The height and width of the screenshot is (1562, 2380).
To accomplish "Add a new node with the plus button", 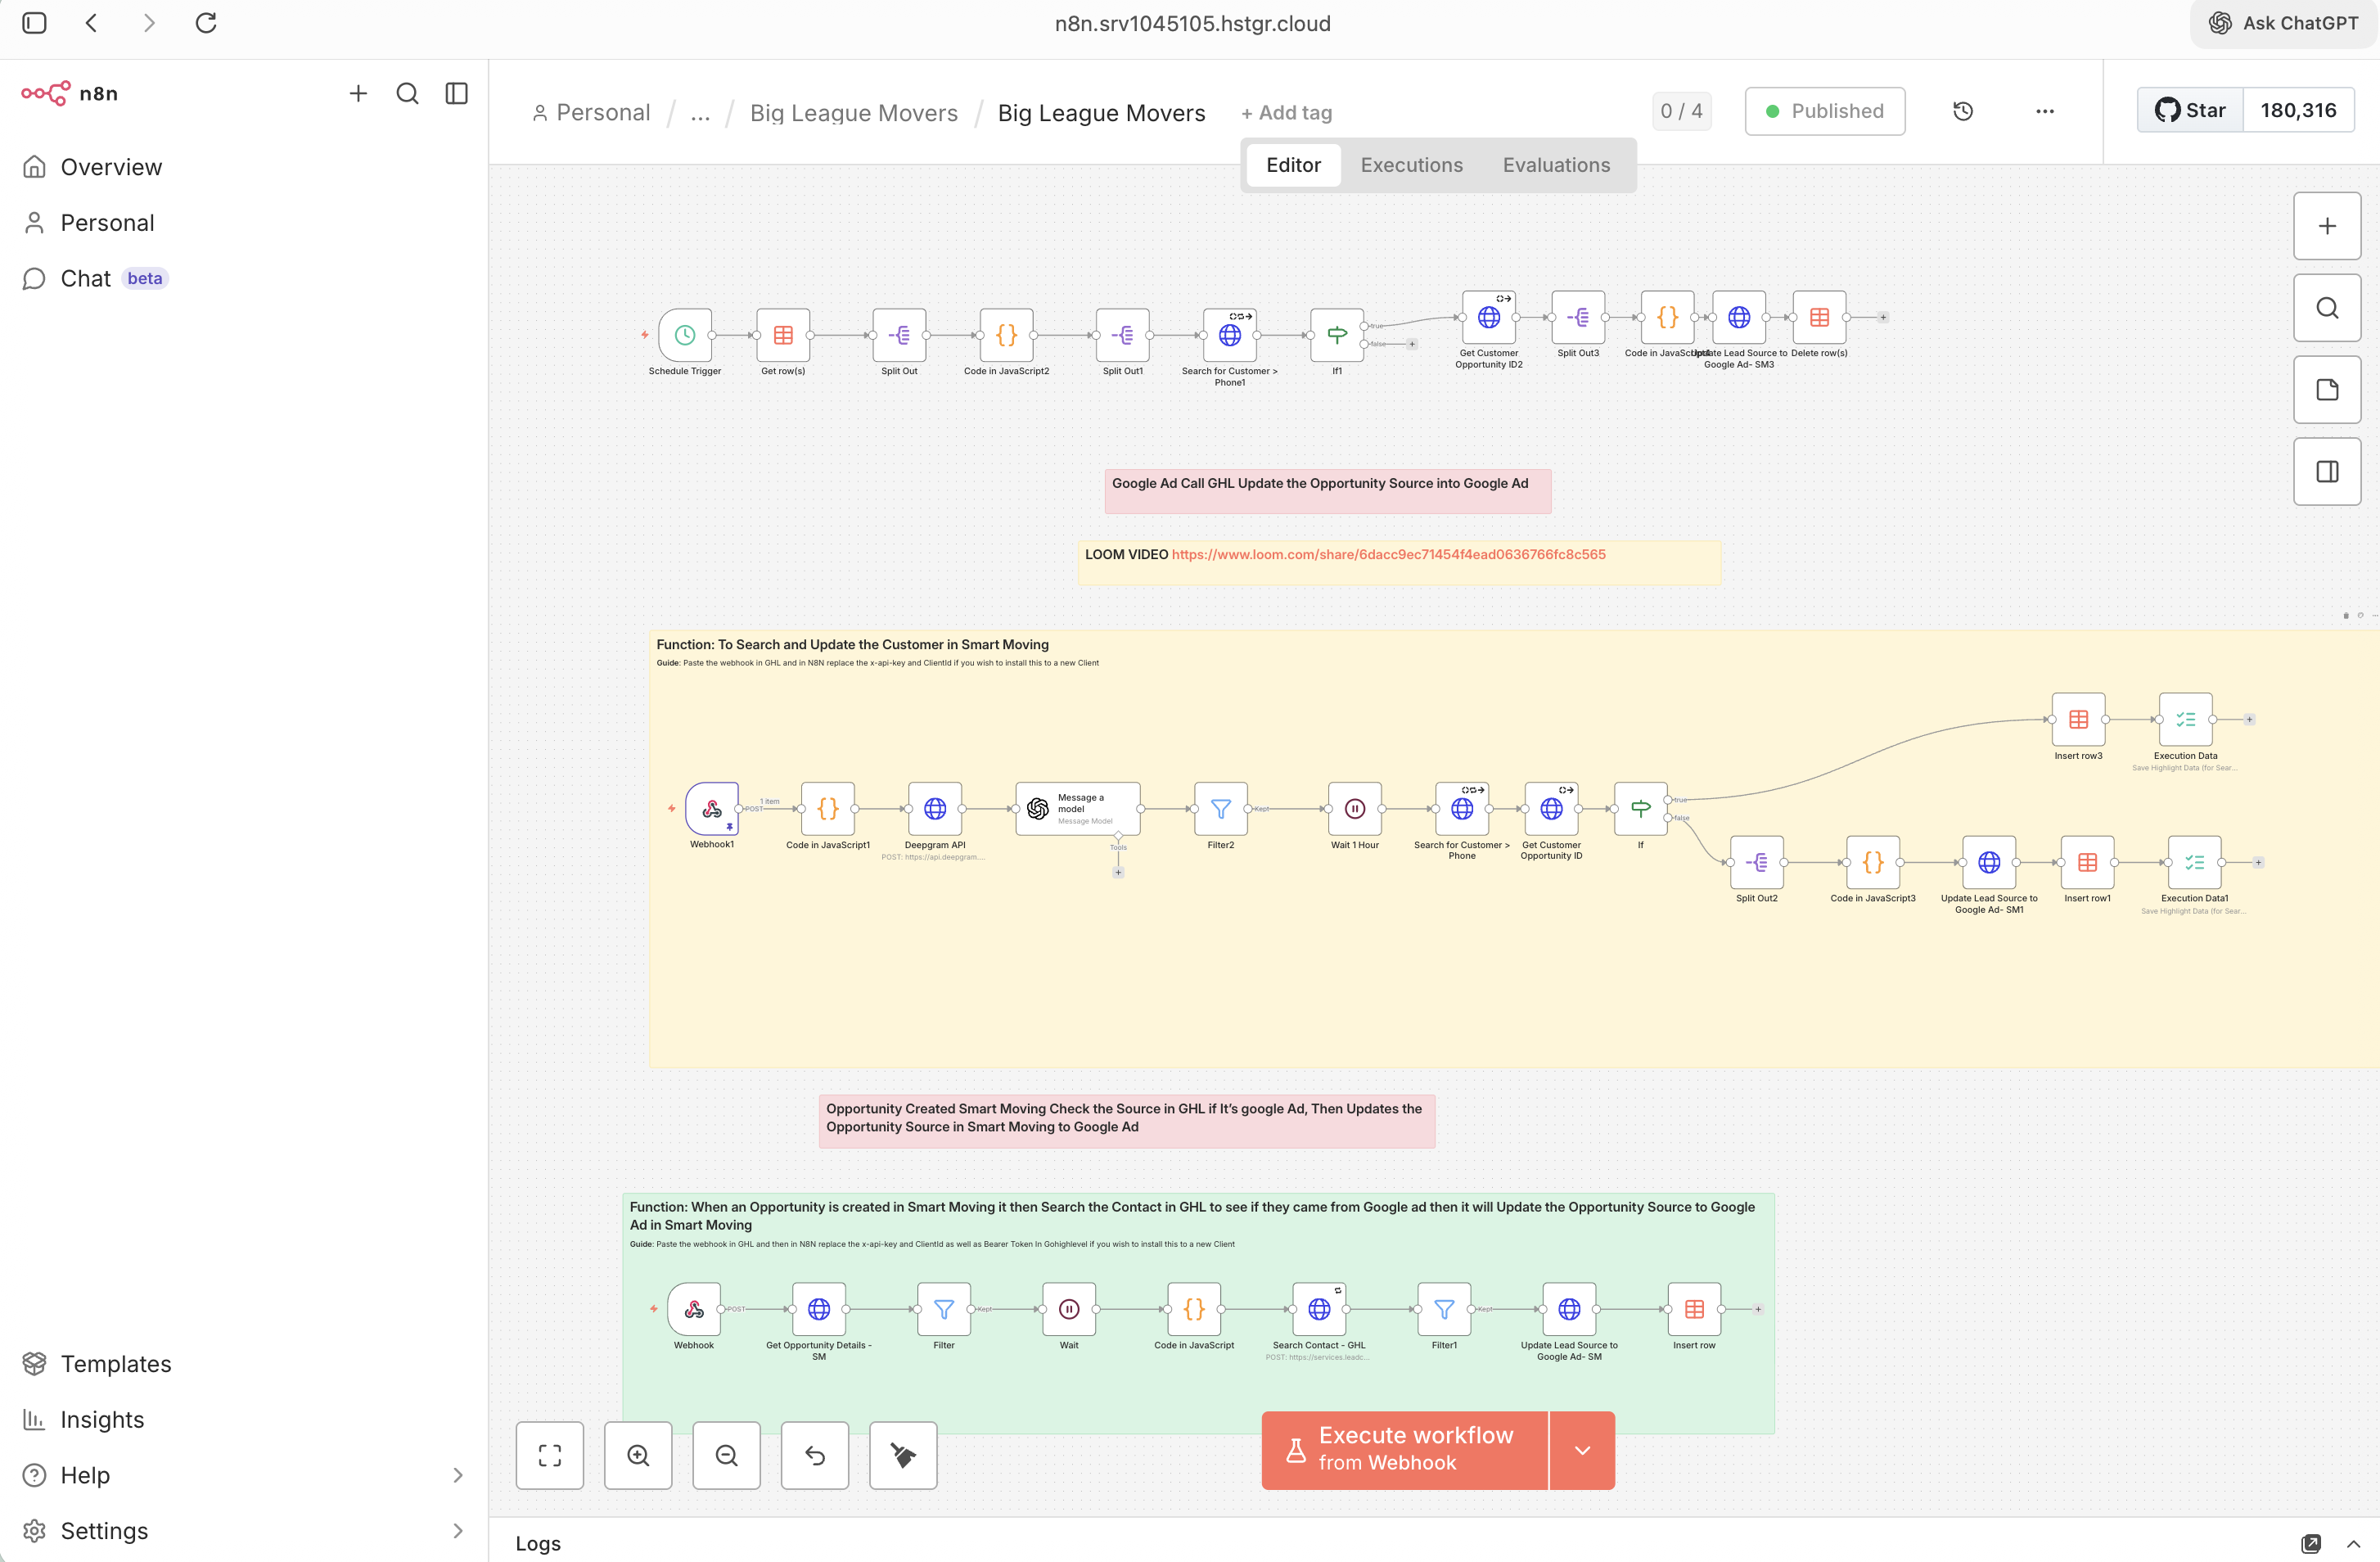I will coord(2327,226).
